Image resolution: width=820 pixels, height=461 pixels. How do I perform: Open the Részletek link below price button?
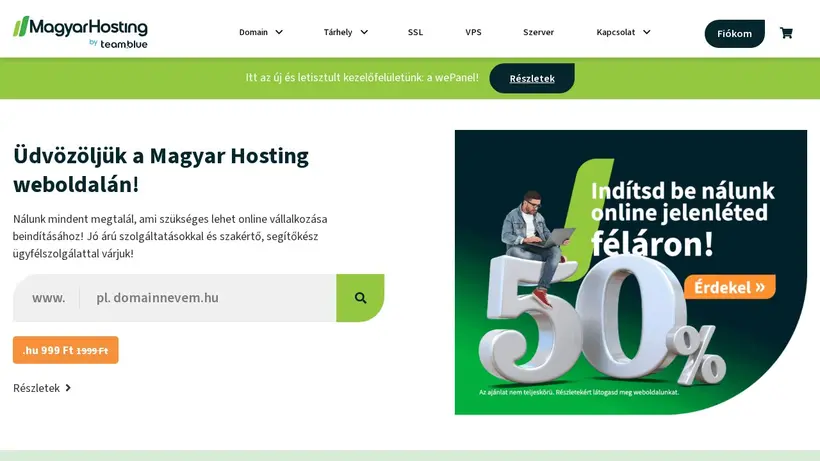point(42,388)
